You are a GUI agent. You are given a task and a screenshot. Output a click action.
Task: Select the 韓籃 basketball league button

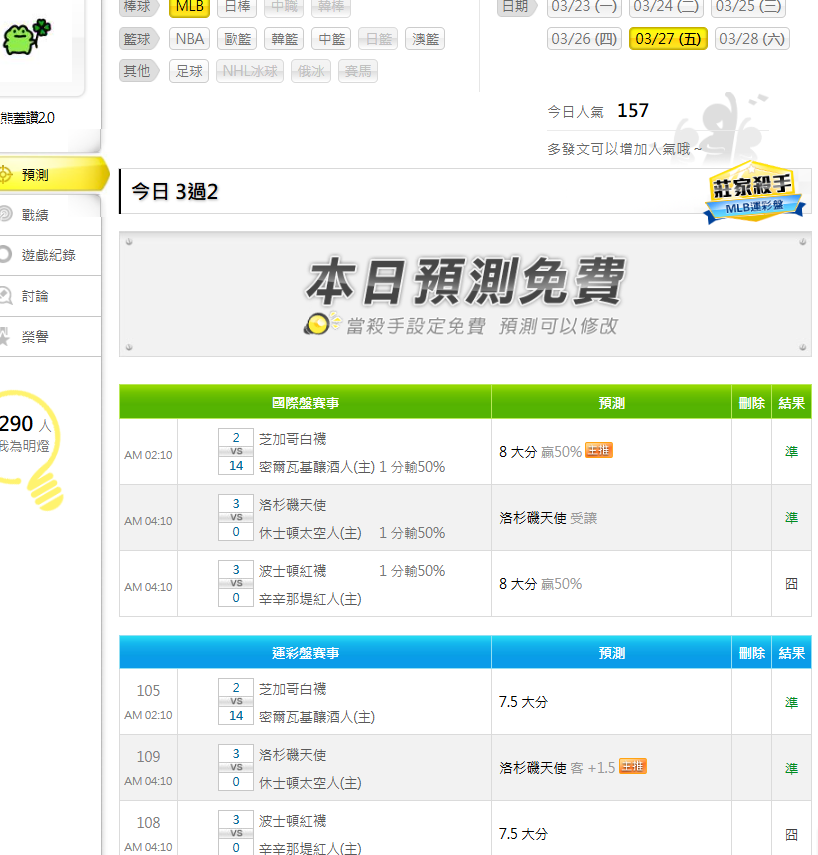pyautogui.click(x=286, y=39)
